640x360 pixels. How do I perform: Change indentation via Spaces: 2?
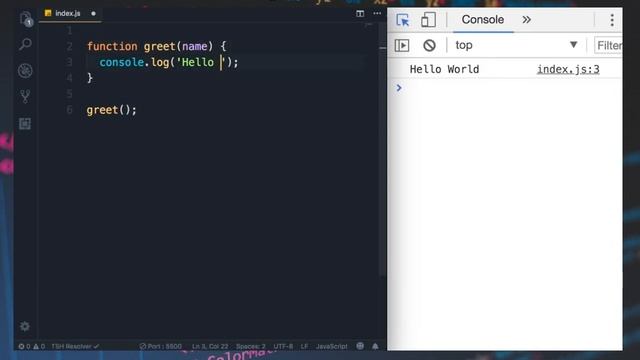(251, 347)
